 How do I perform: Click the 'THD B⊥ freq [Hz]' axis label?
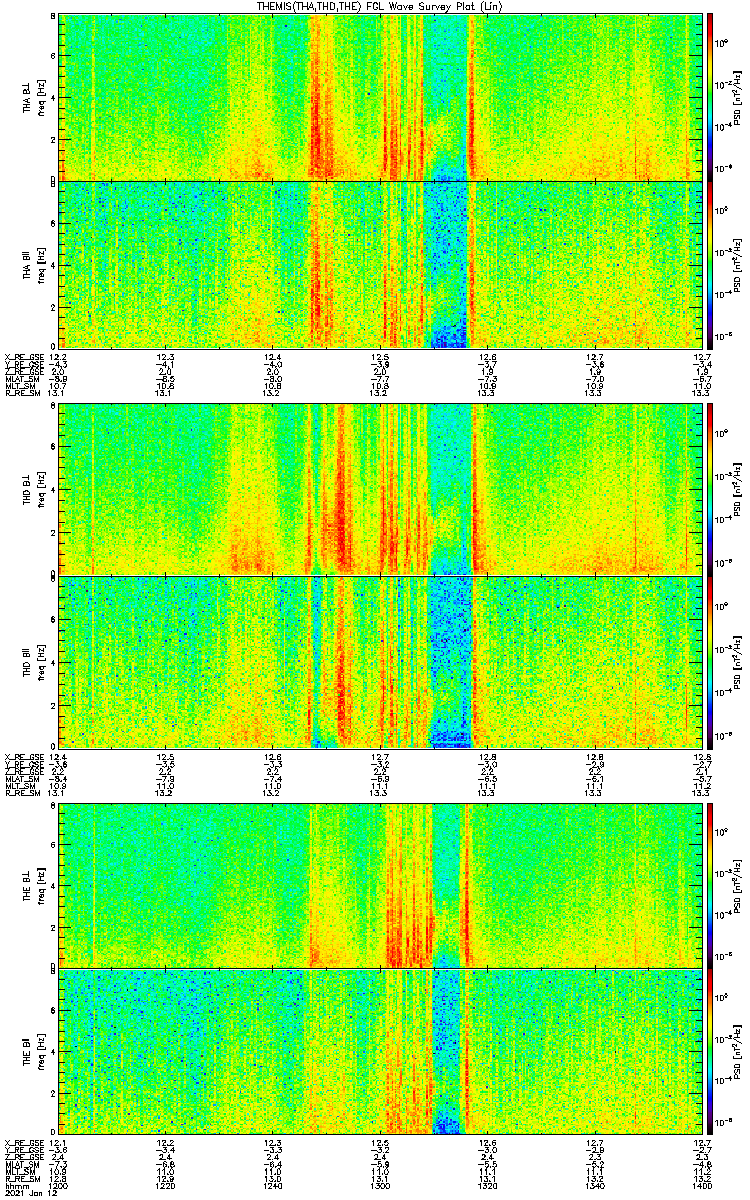click(32, 490)
